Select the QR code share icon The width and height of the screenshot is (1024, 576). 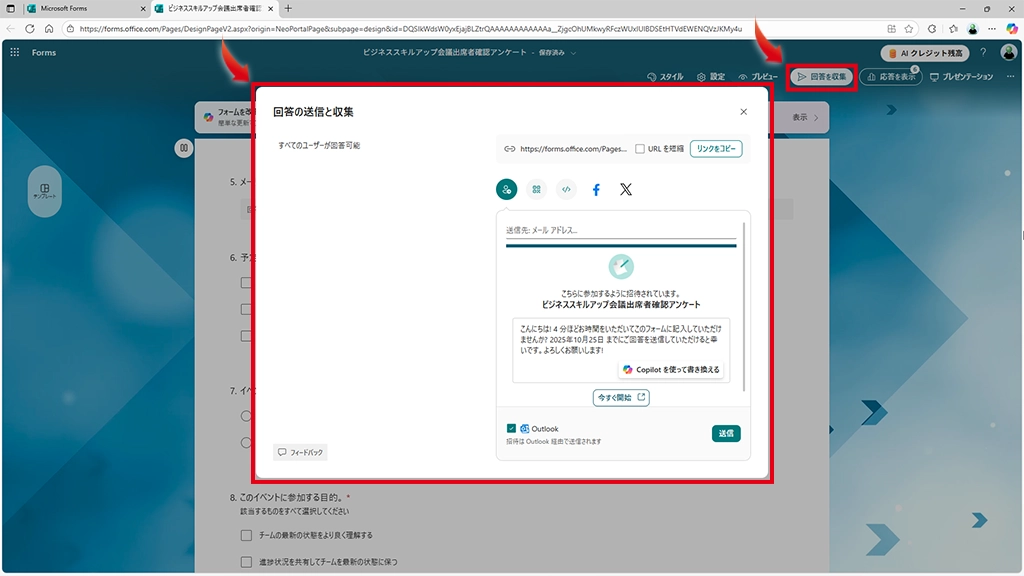click(537, 189)
